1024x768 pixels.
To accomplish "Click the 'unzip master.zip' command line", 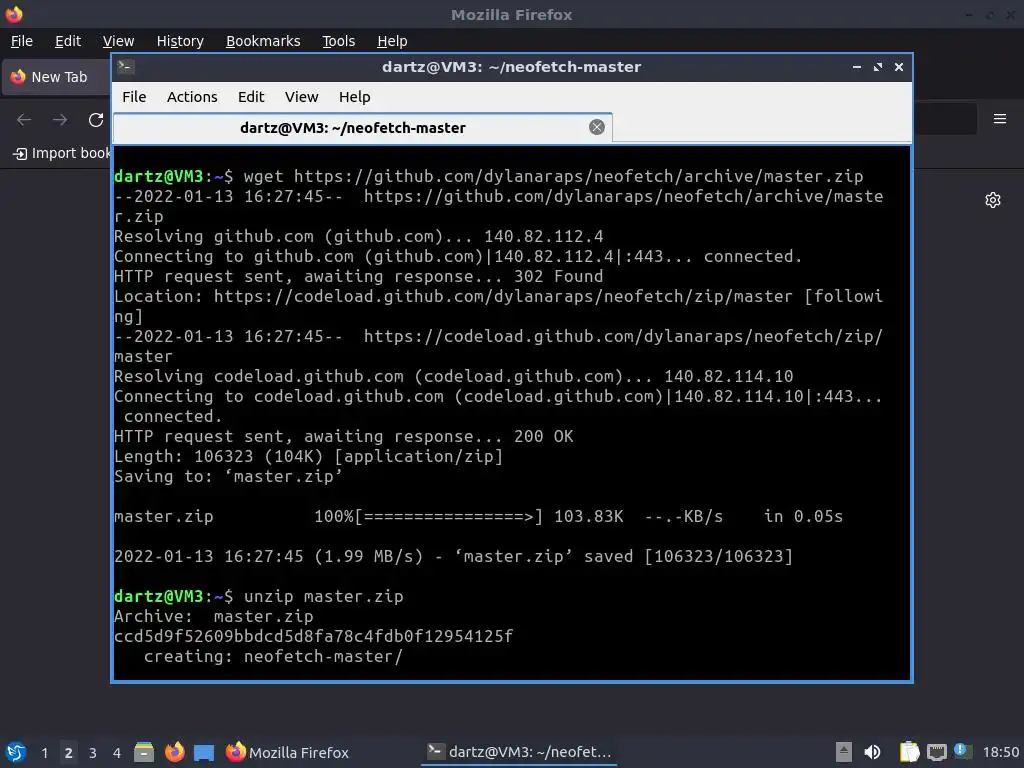I will click(259, 596).
